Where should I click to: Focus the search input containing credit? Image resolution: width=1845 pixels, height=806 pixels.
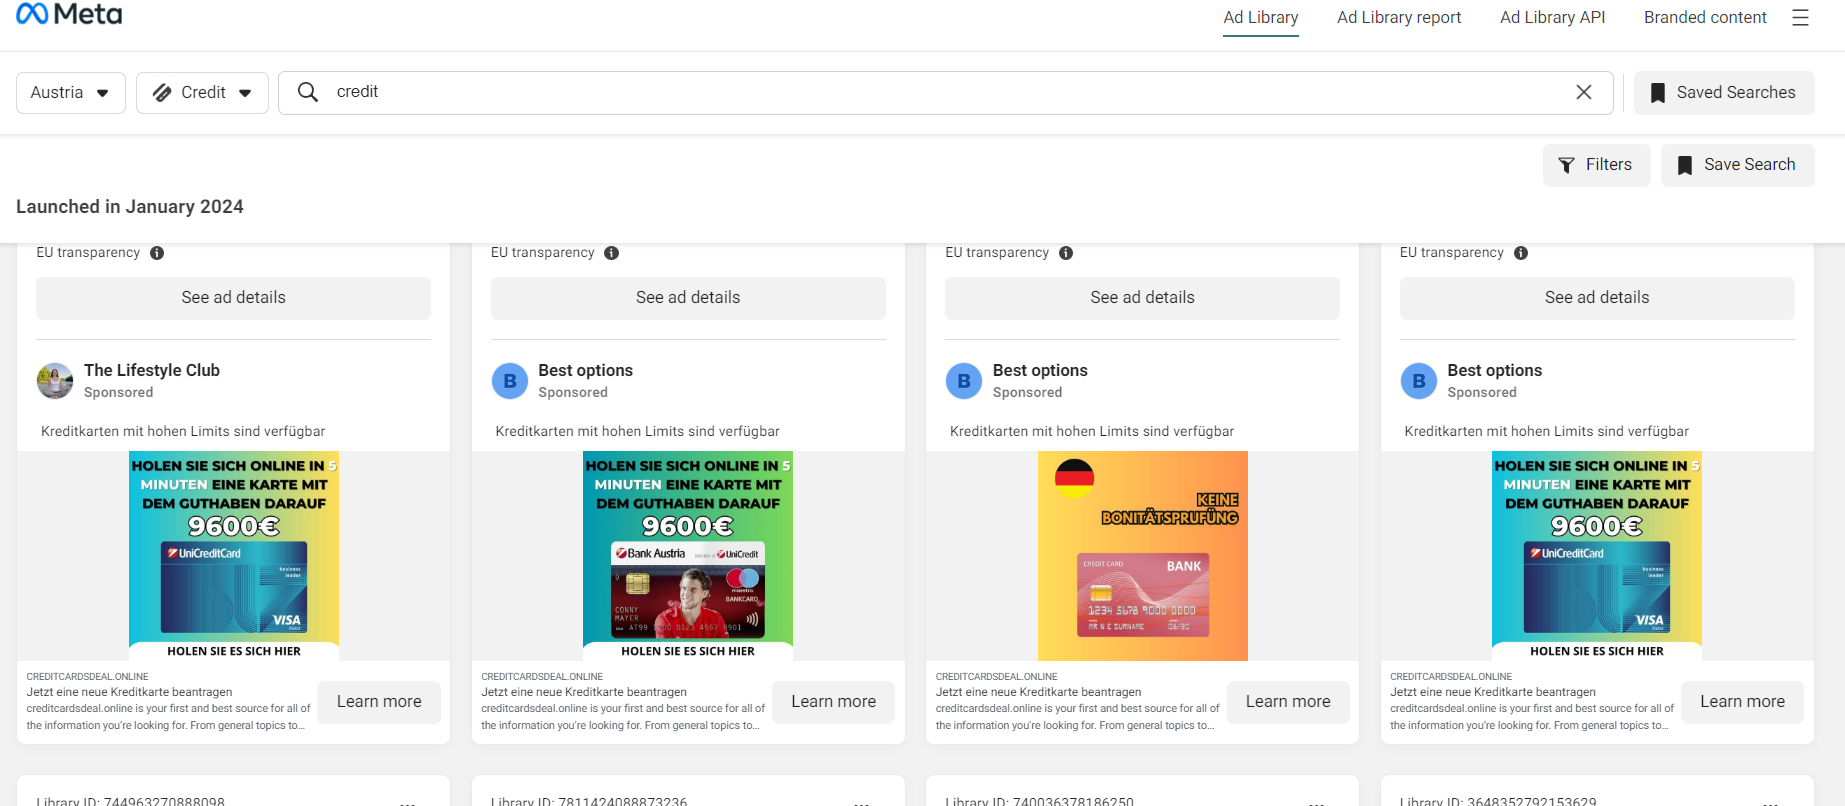click(945, 92)
